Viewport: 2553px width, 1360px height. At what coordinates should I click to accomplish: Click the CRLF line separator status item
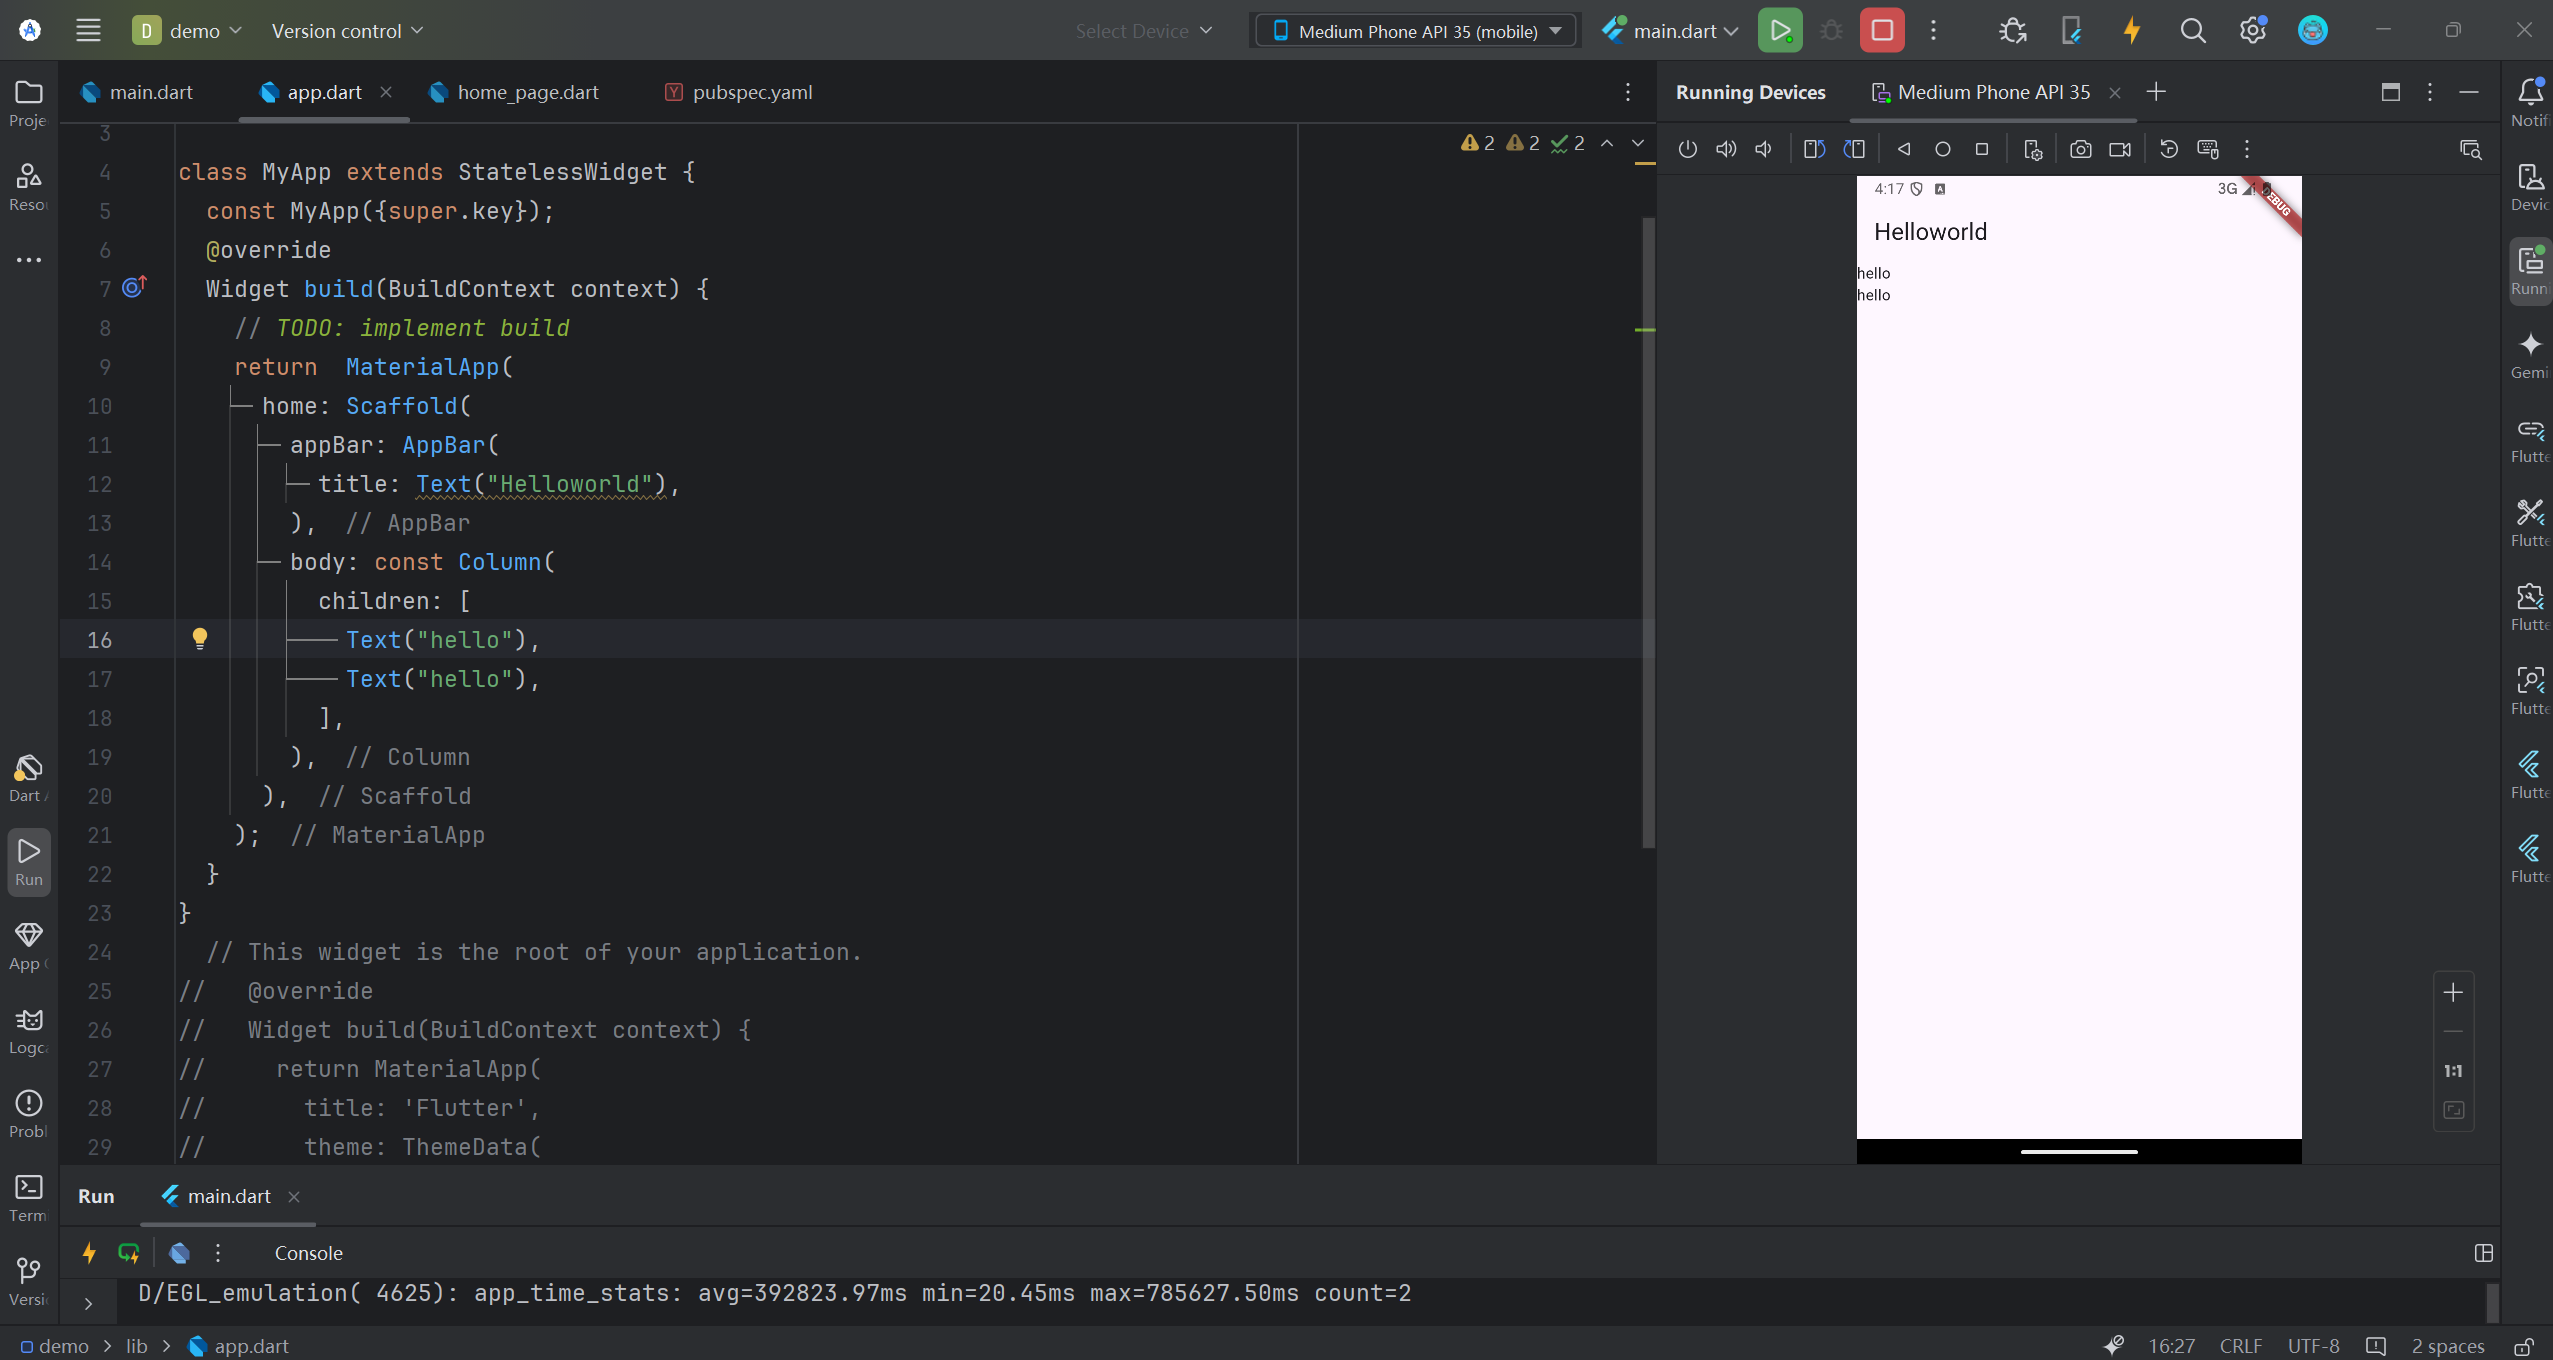point(2240,1346)
